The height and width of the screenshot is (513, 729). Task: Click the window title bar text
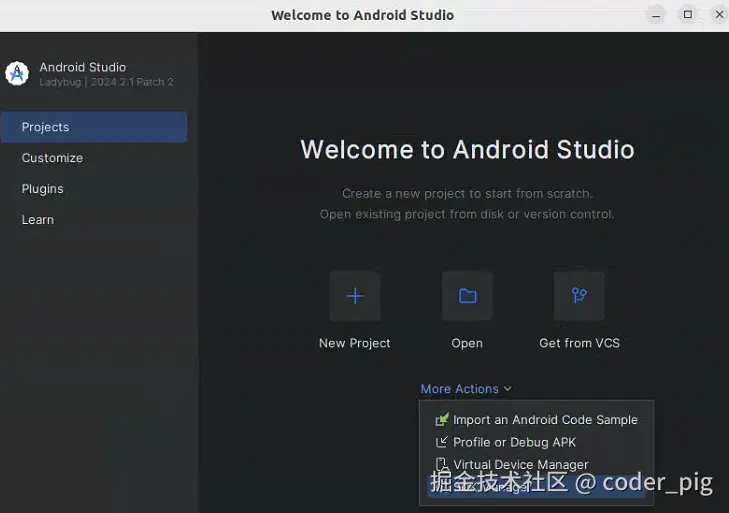pyautogui.click(x=363, y=15)
